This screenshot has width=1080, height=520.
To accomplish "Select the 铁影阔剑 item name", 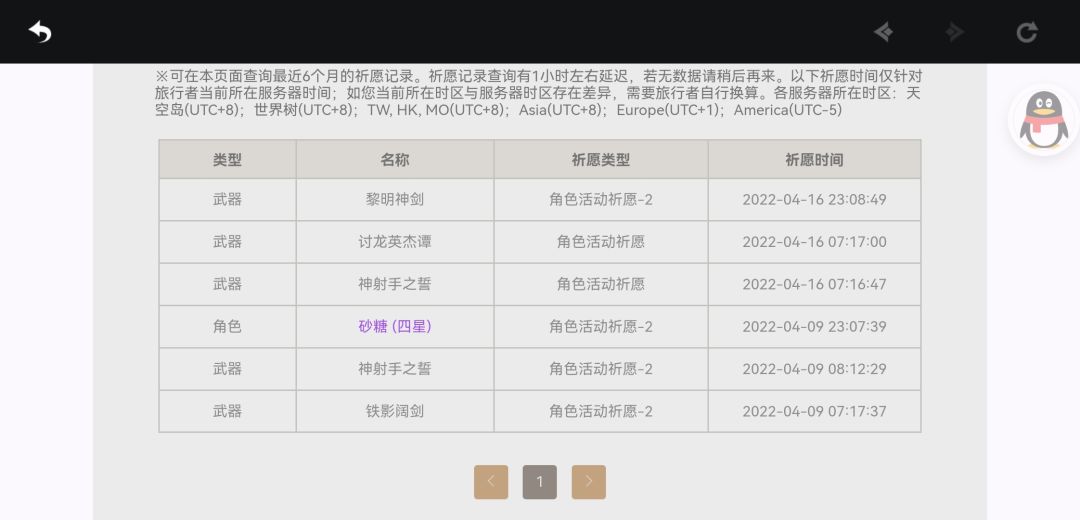I will [395, 411].
